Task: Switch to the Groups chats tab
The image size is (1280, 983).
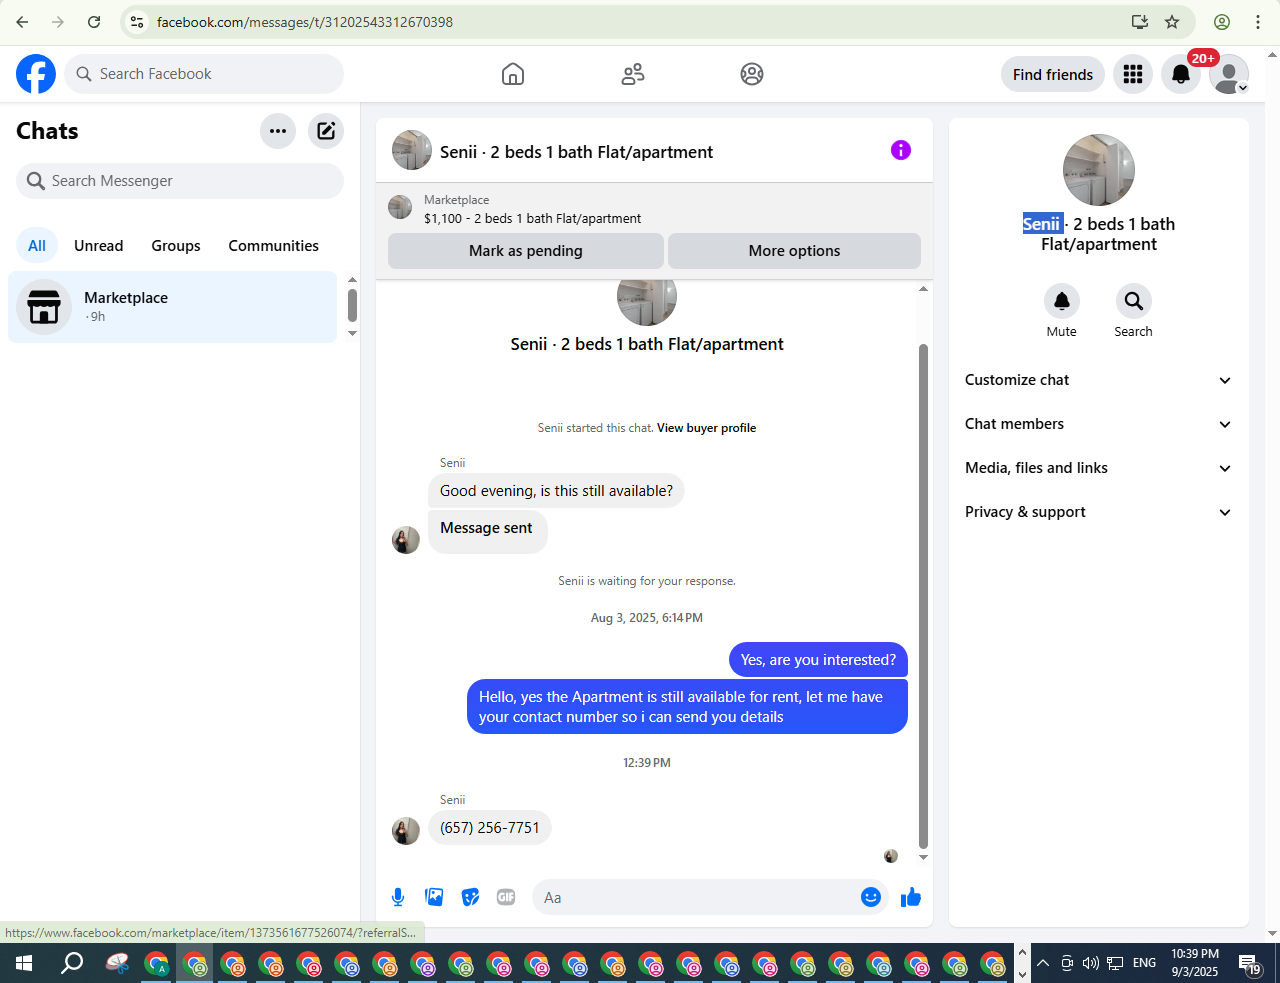Action: 176,246
